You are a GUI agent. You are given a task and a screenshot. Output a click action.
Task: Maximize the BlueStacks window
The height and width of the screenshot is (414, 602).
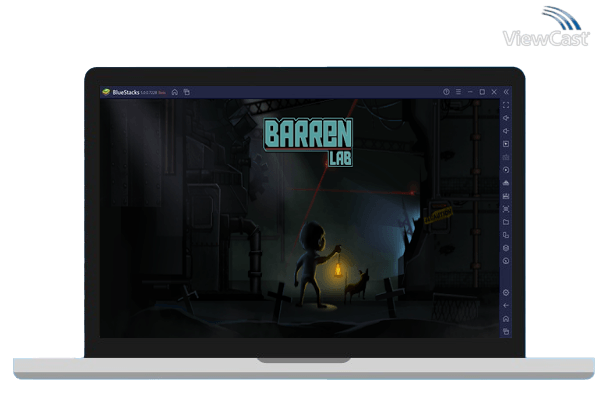click(482, 92)
